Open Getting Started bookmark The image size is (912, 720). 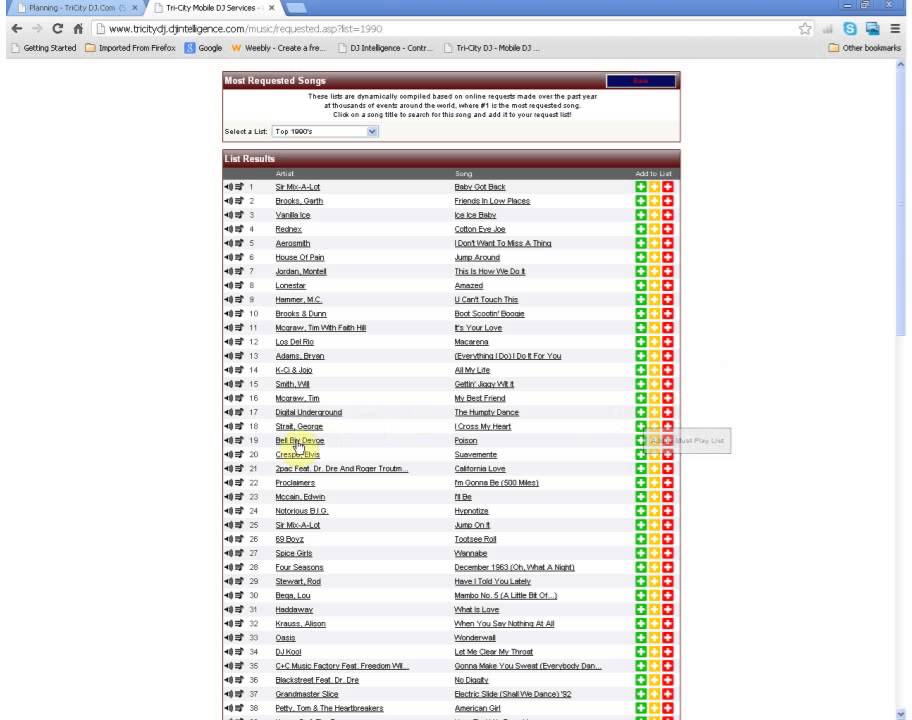tap(44, 48)
